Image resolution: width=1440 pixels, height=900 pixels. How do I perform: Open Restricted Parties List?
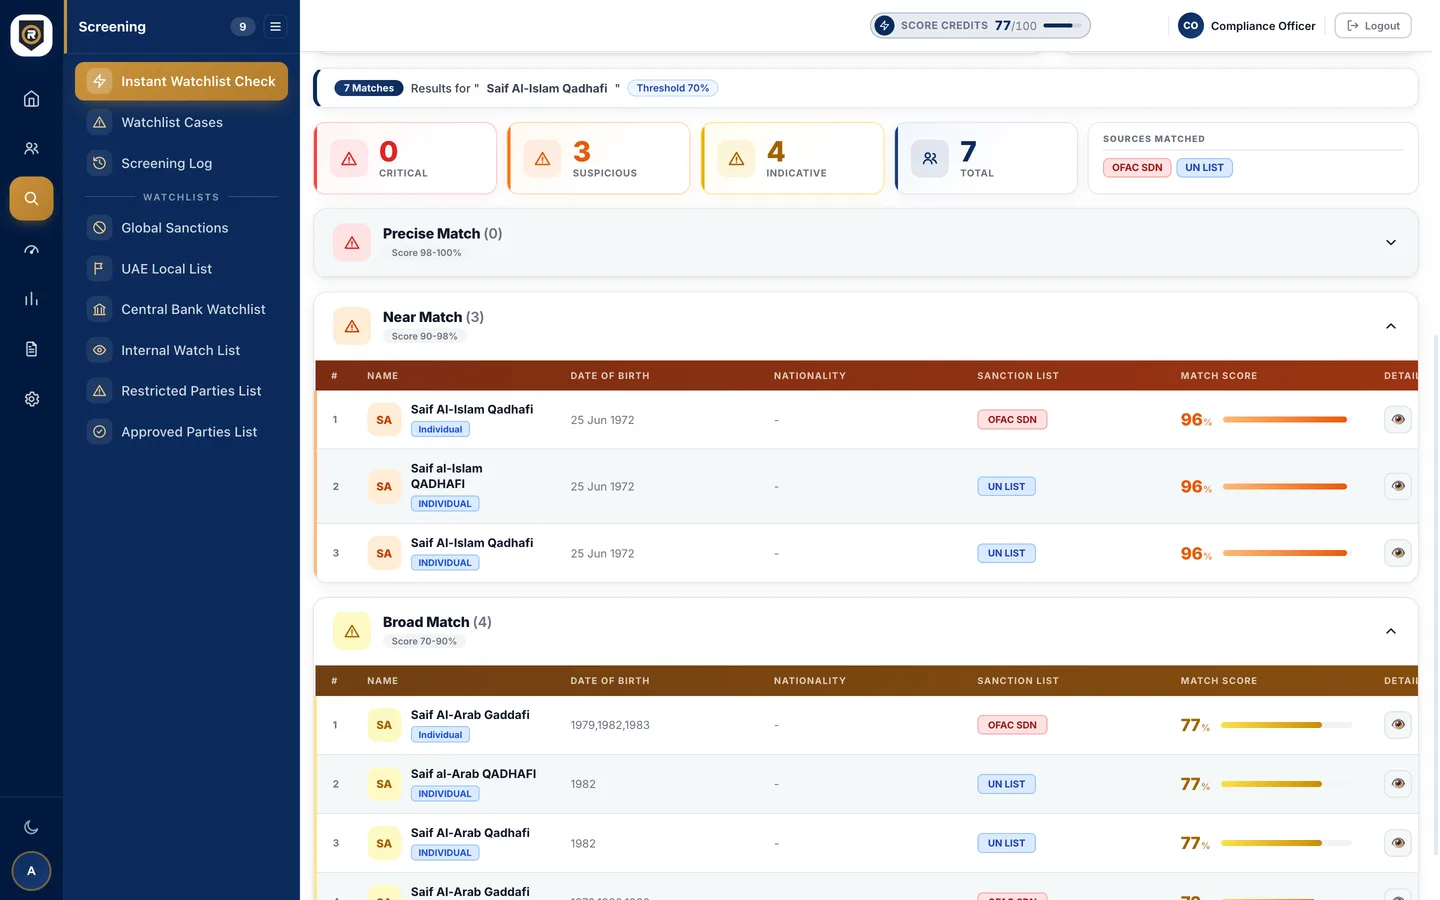181,391
